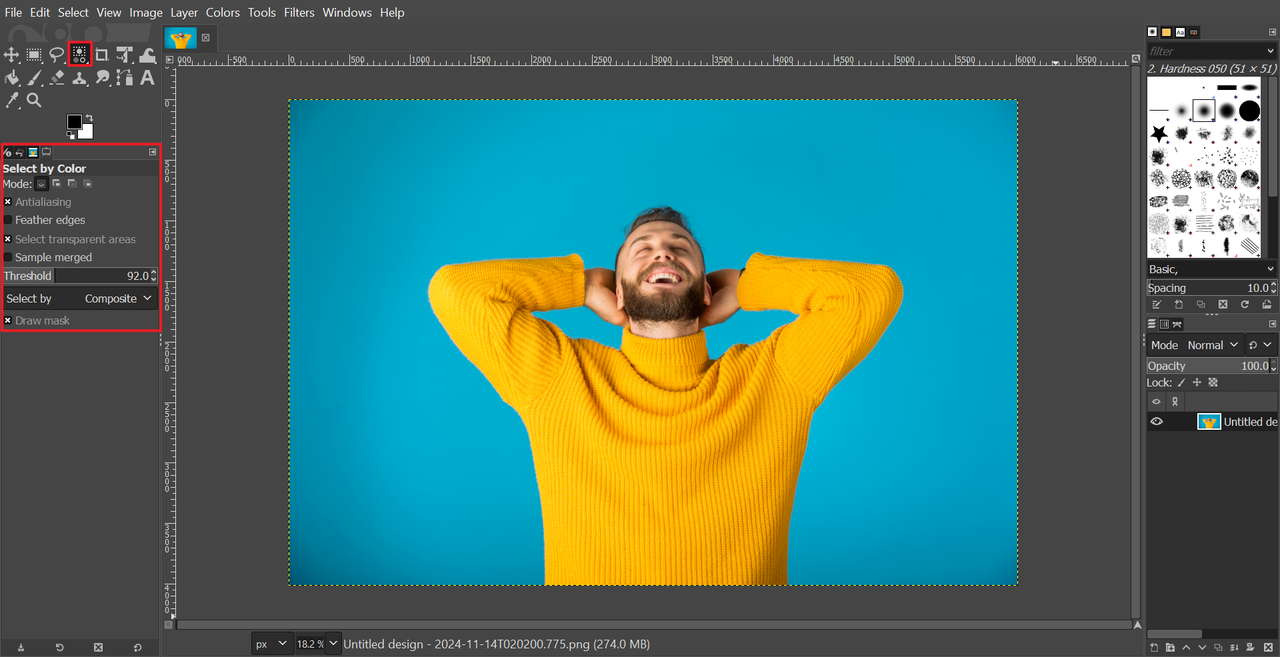
Task: Open the brush filter dropdown arrow
Action: click(1270, 51)
